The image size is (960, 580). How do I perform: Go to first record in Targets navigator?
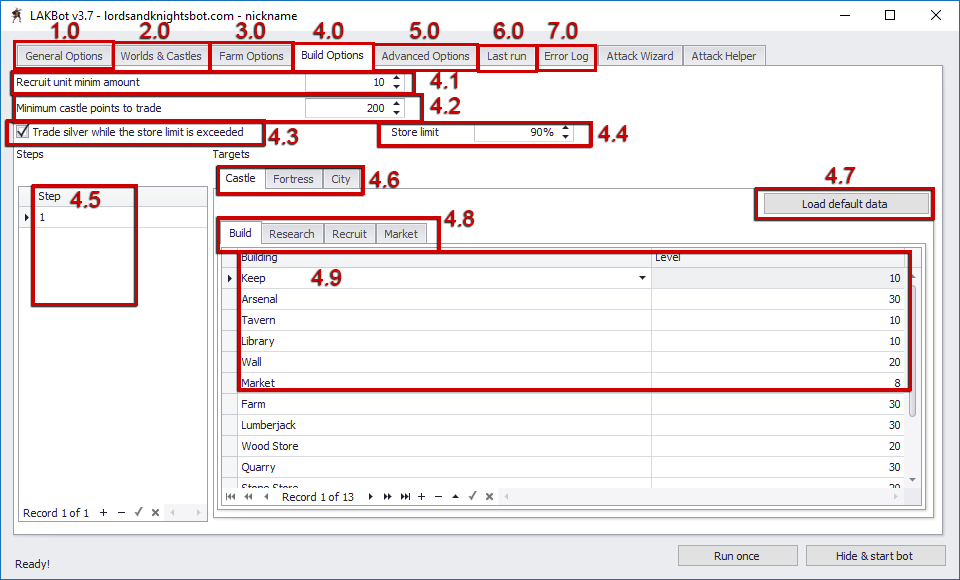click(230, 497)
